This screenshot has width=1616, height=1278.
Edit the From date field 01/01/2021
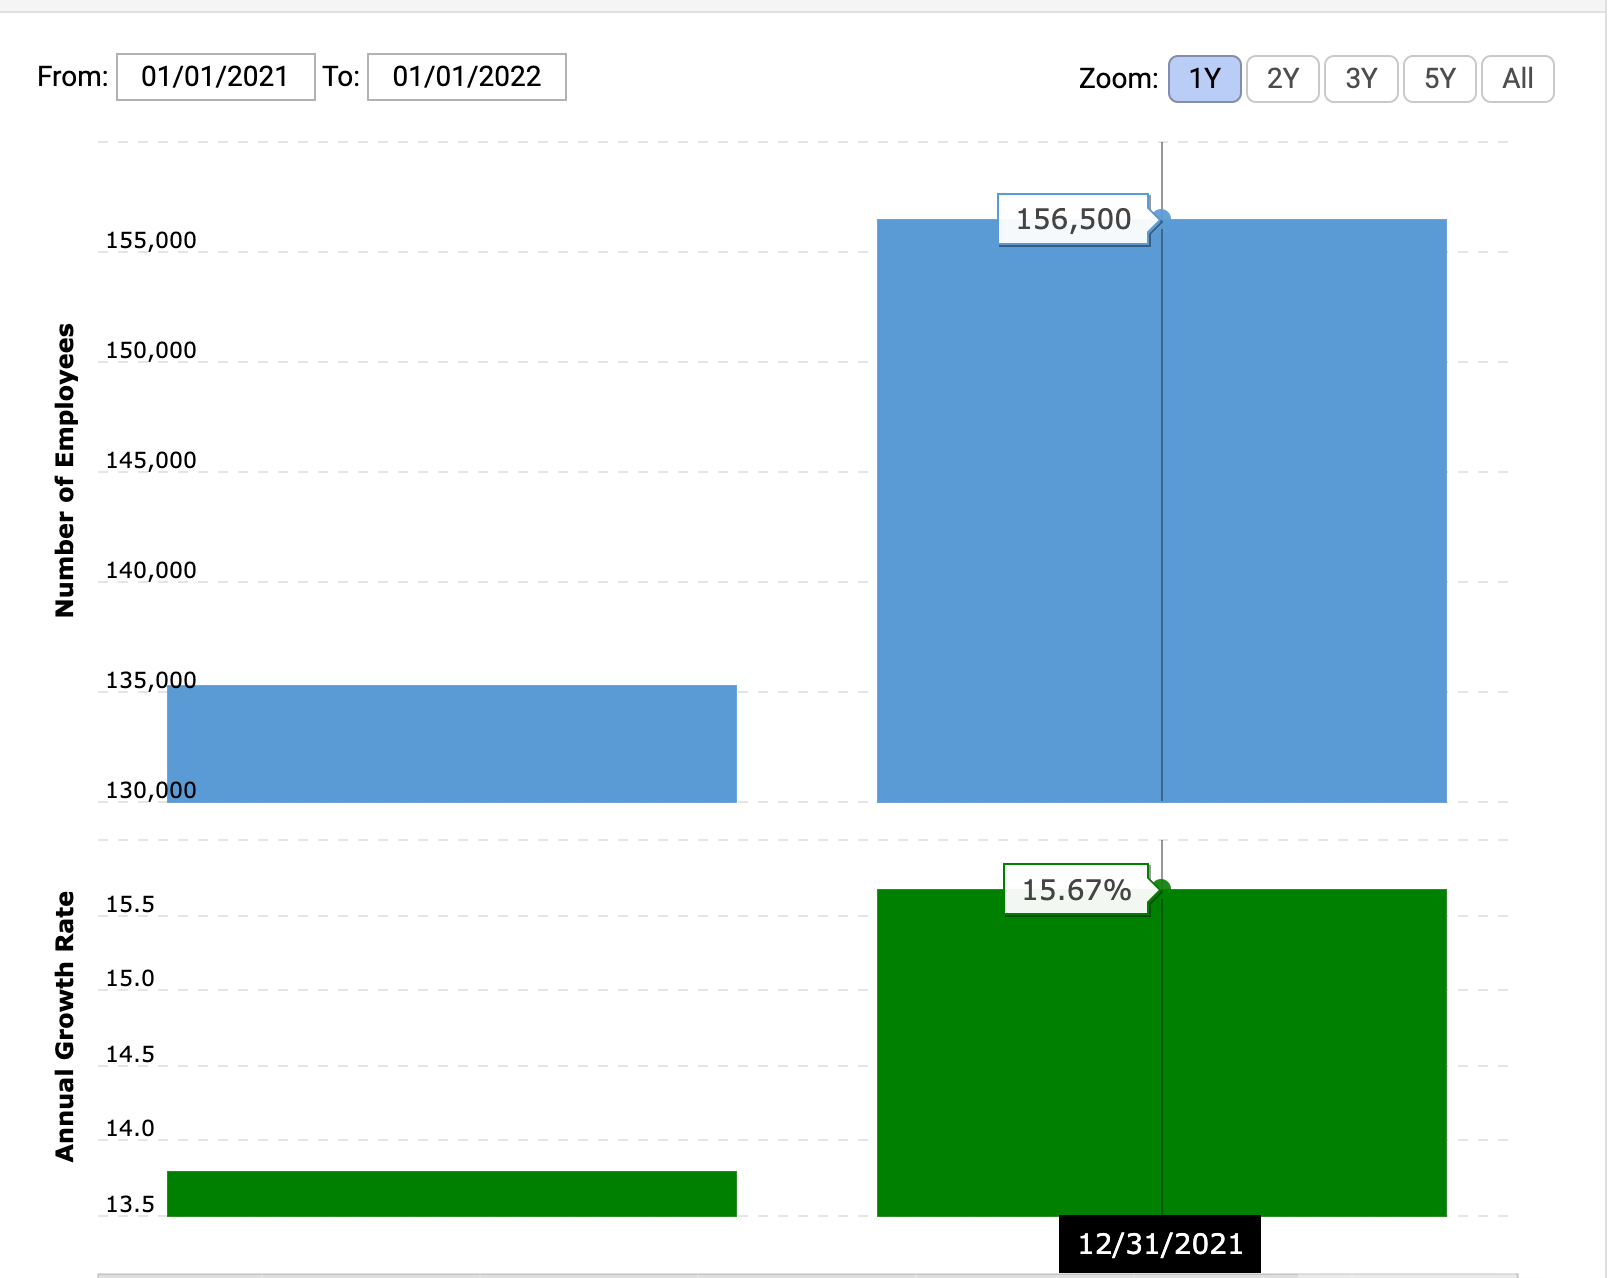(x=216, y=77)
